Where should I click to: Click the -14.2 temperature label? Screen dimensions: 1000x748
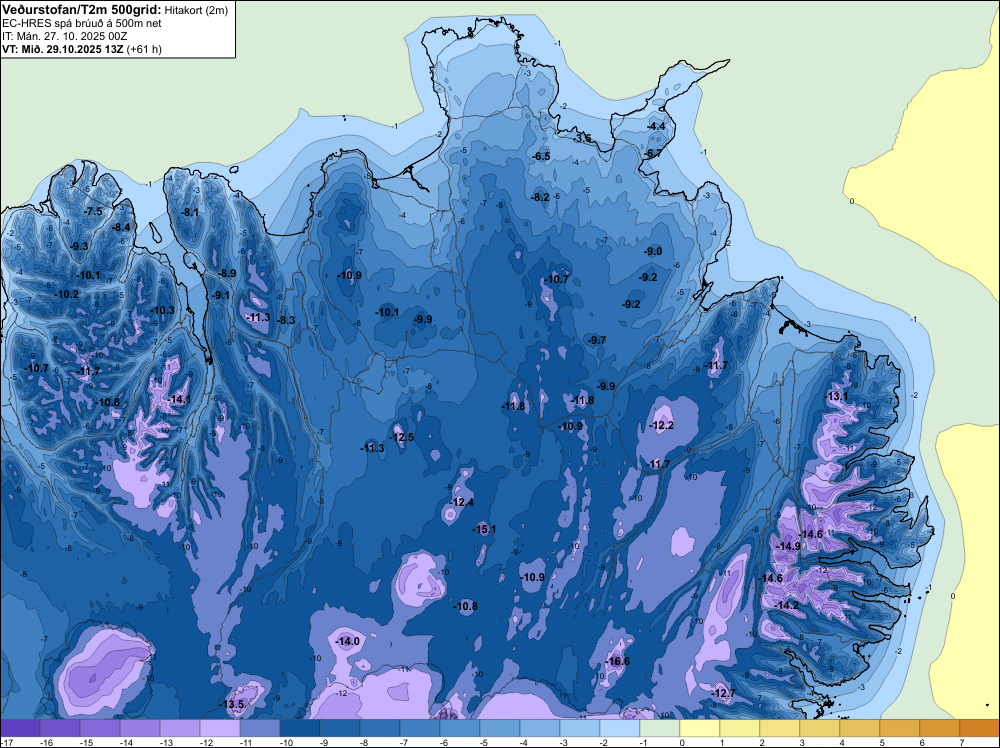(x=786, y=605)
